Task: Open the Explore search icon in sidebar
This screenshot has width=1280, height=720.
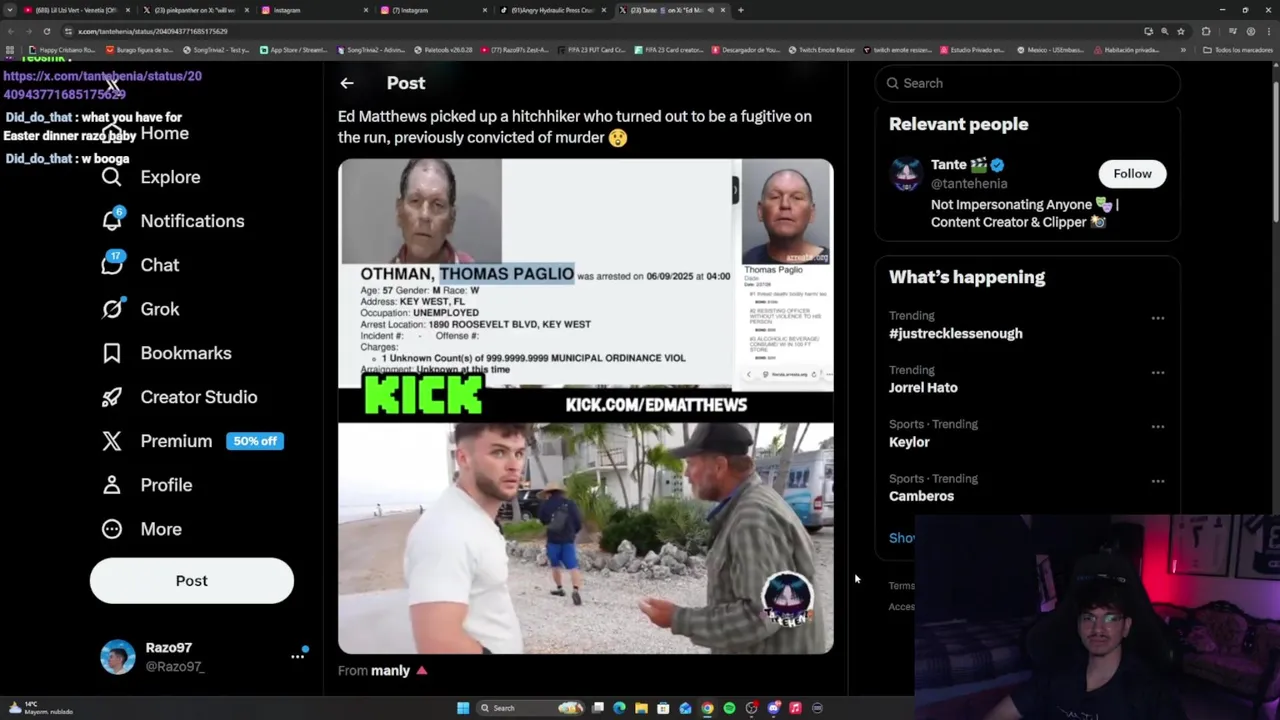Action: click(x=111, y=177)
